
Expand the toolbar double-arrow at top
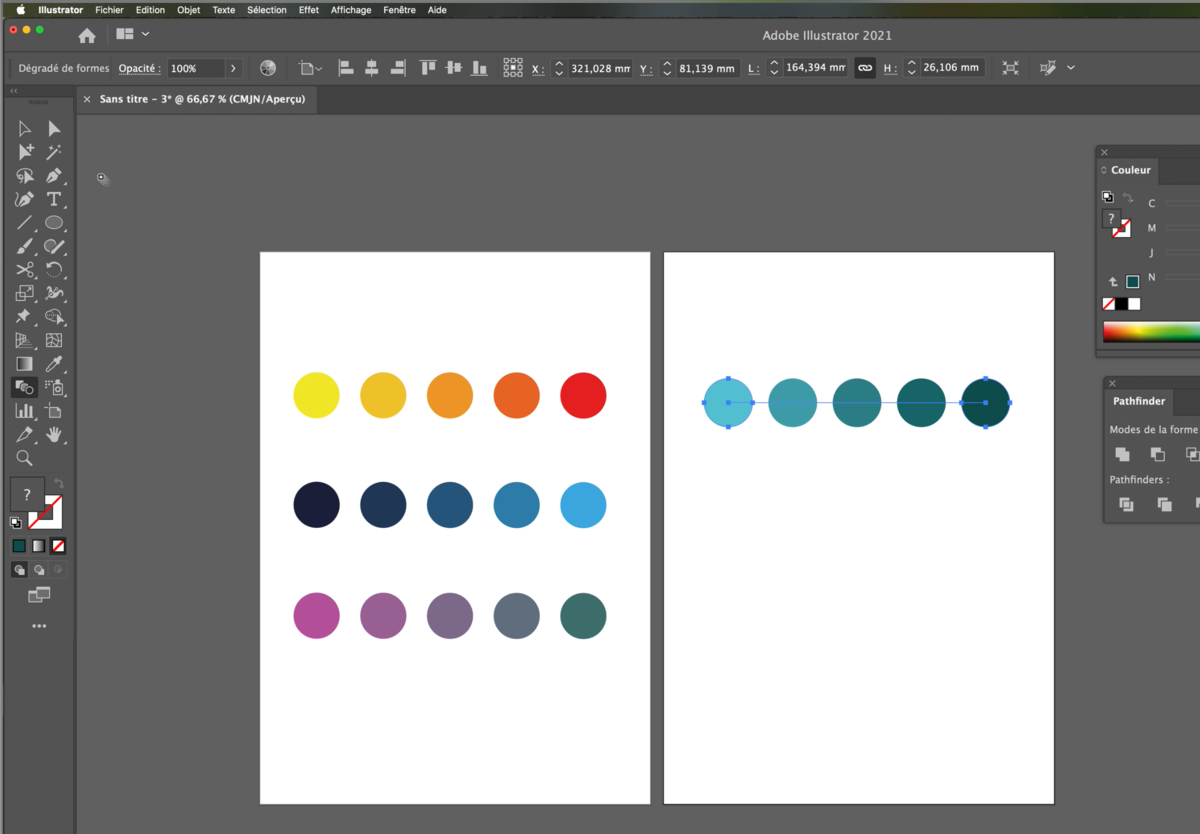click(x=14, y=91)
